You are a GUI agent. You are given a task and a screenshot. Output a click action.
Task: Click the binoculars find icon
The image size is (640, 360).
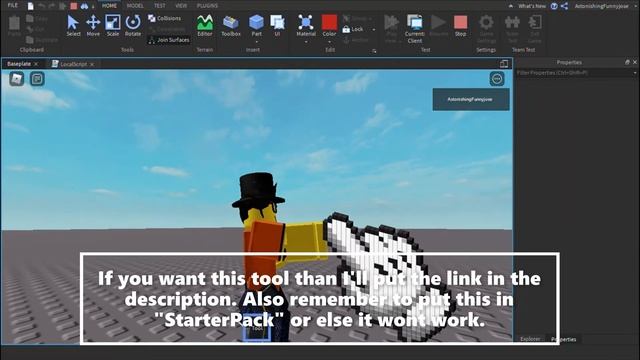pos(84,6)
